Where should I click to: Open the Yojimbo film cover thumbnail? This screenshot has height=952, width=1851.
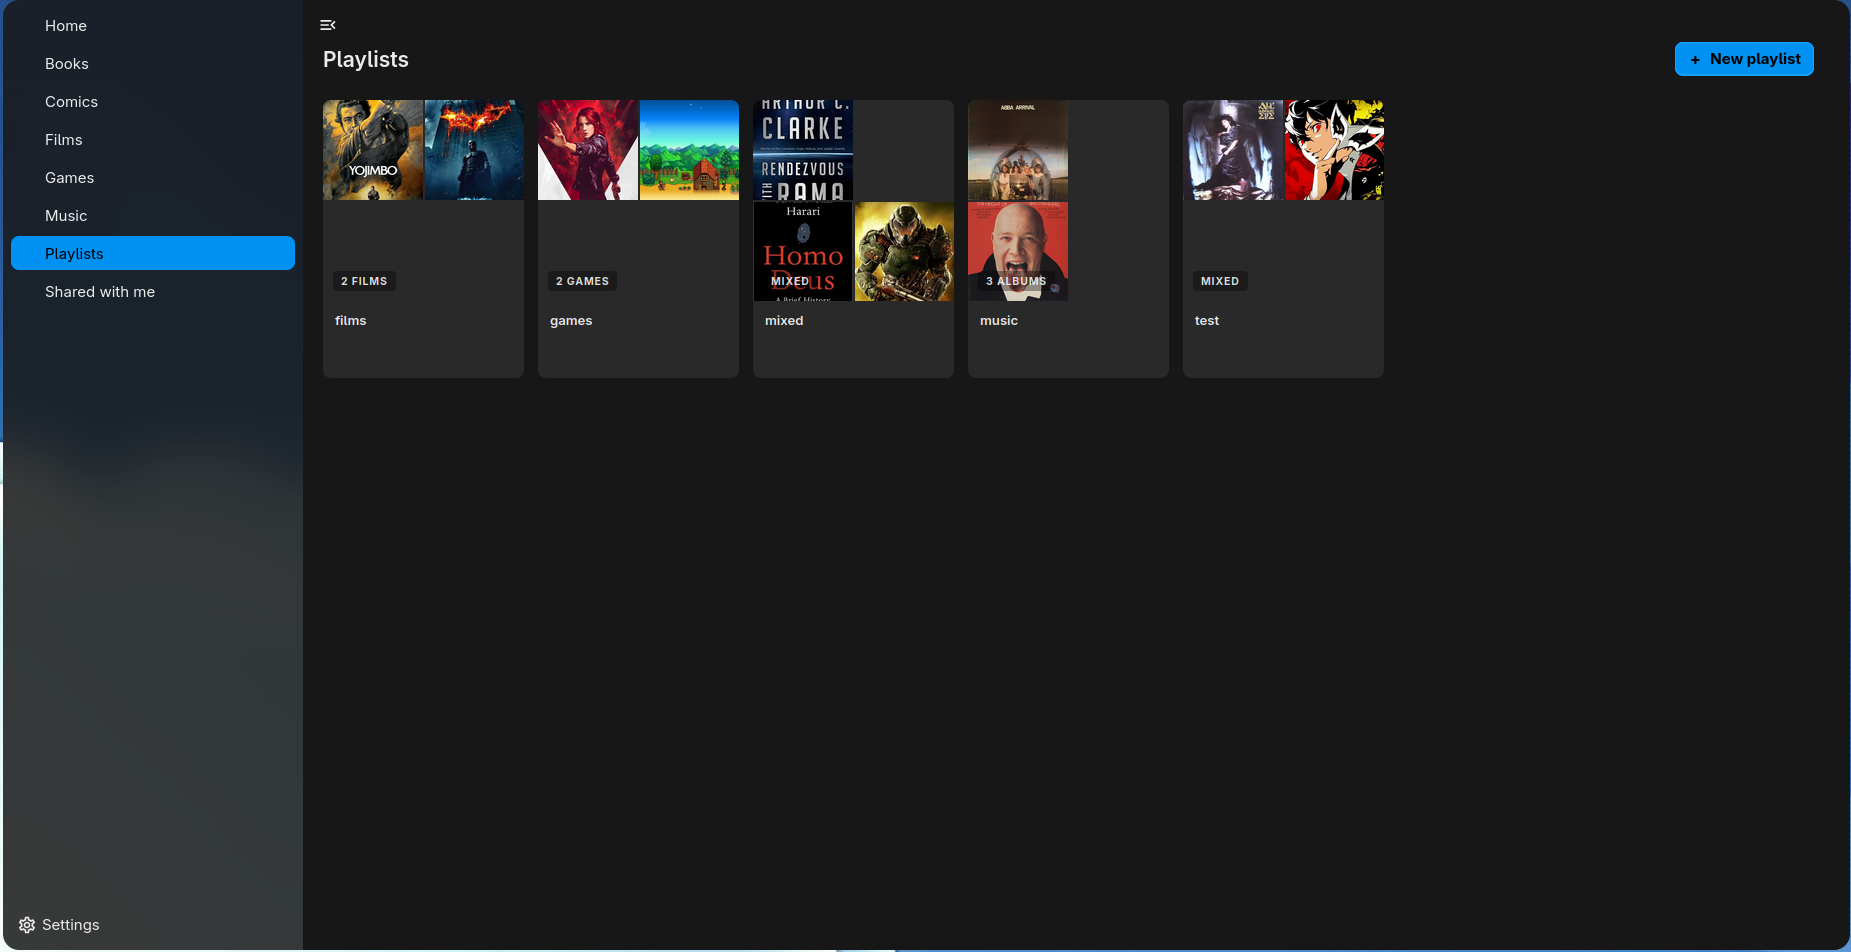click(373, 150)
